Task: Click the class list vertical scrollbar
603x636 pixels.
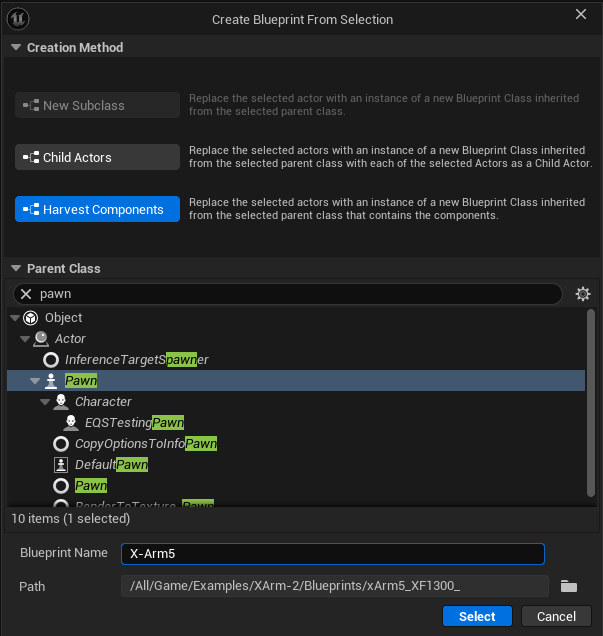Action: (x=591, y=400)
